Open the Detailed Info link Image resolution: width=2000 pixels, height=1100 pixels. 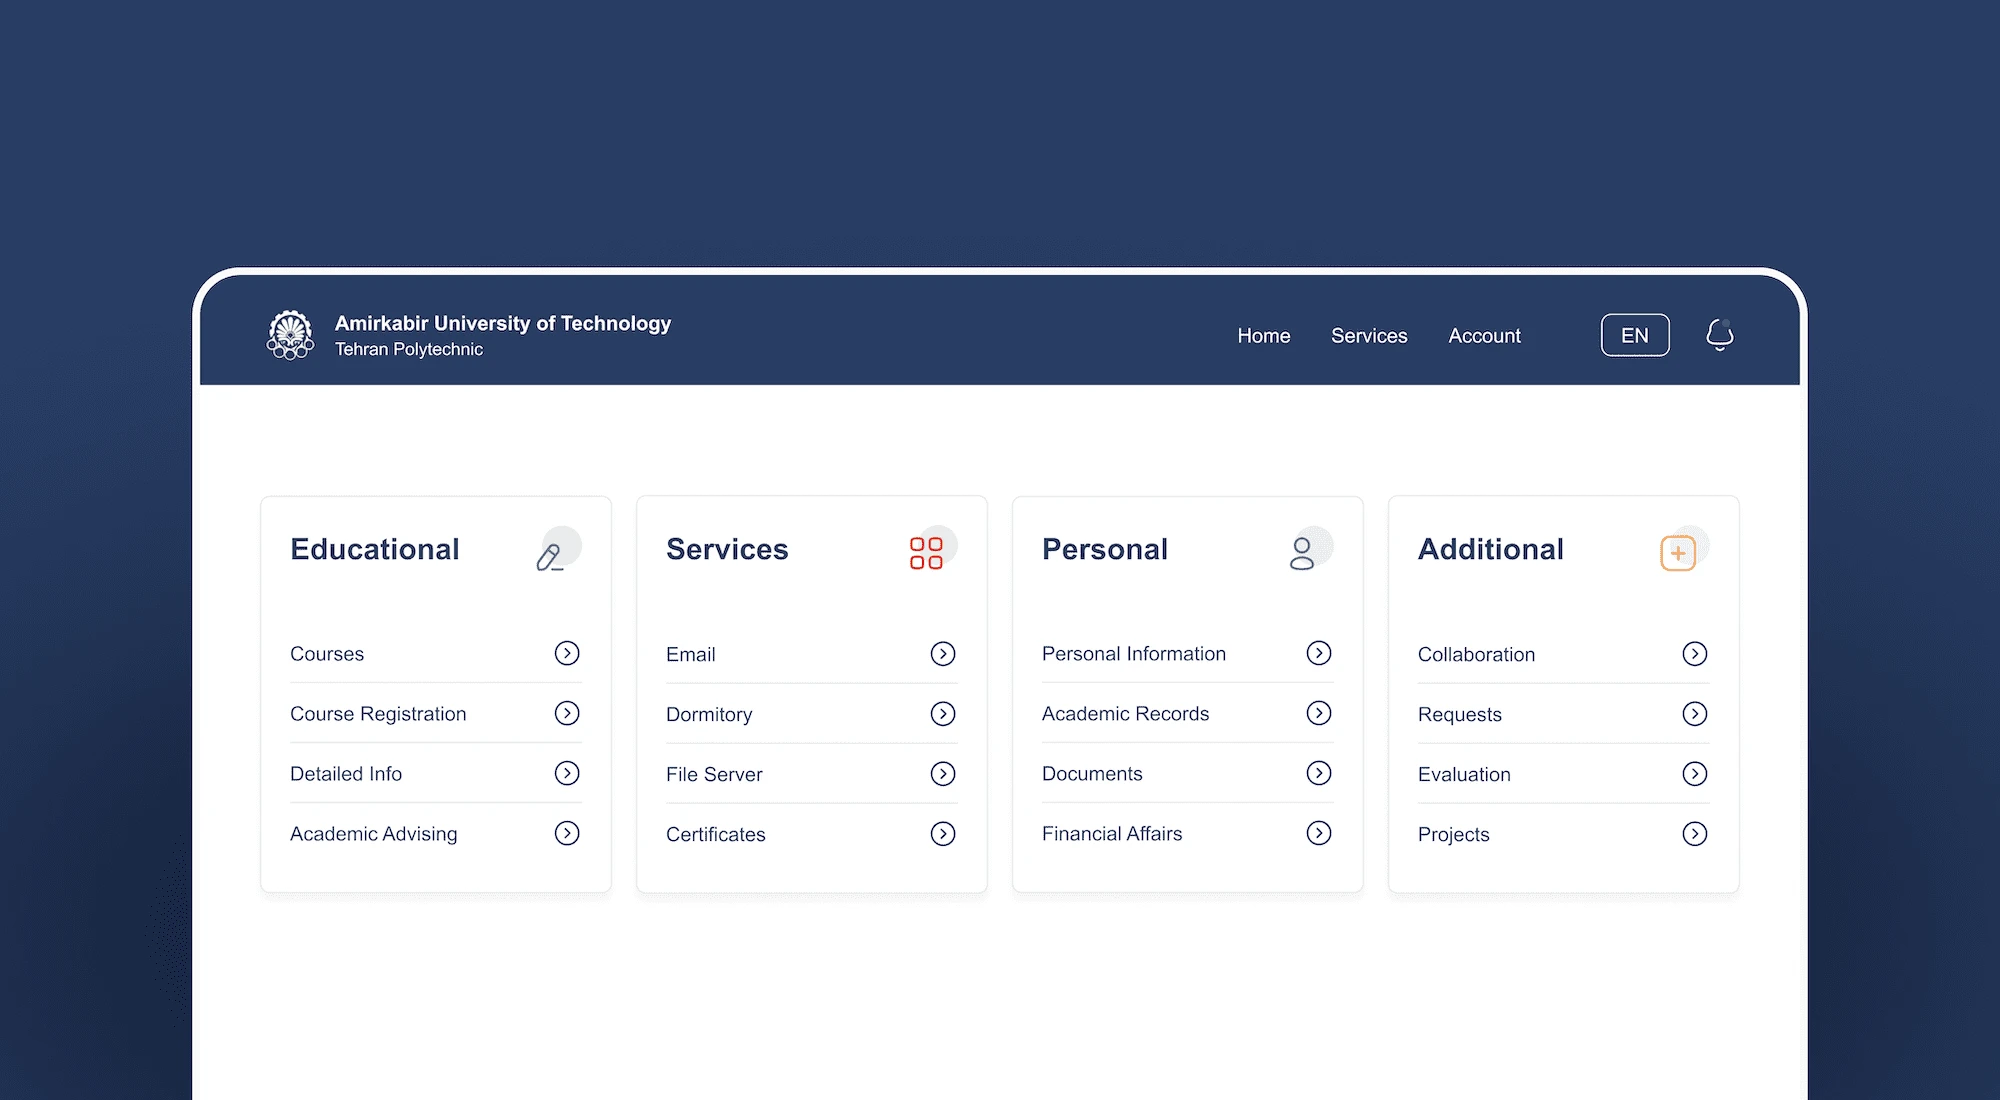click(x=346, y=774)
